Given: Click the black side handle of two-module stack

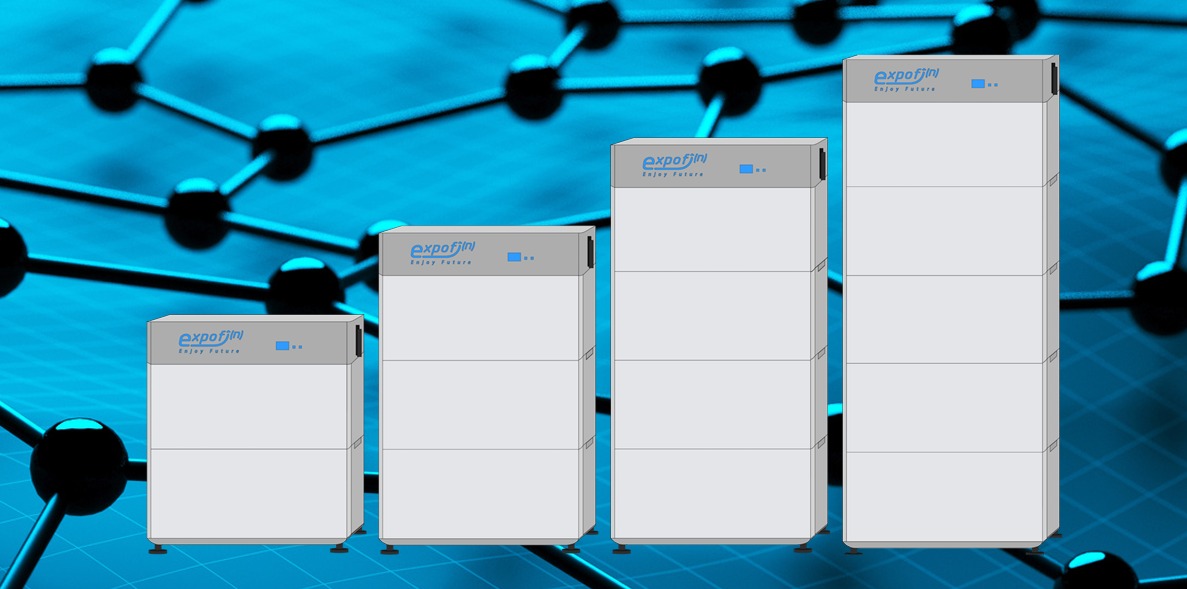Looking at the screenshot, I should (359, 341).
